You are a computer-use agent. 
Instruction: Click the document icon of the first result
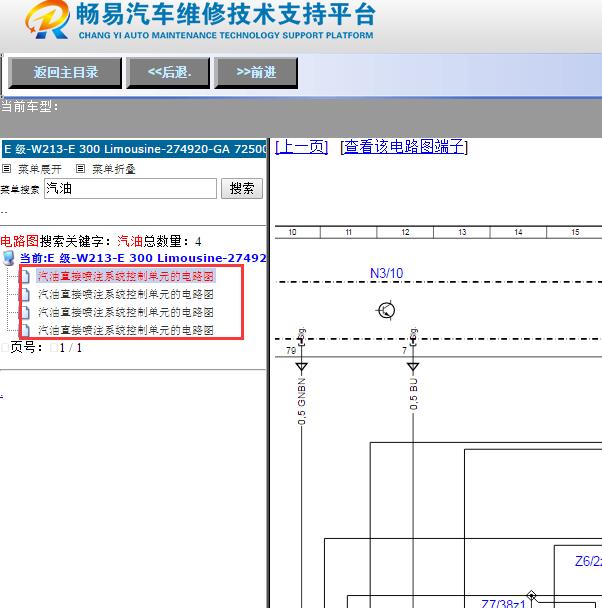click(x=25, y=276)
